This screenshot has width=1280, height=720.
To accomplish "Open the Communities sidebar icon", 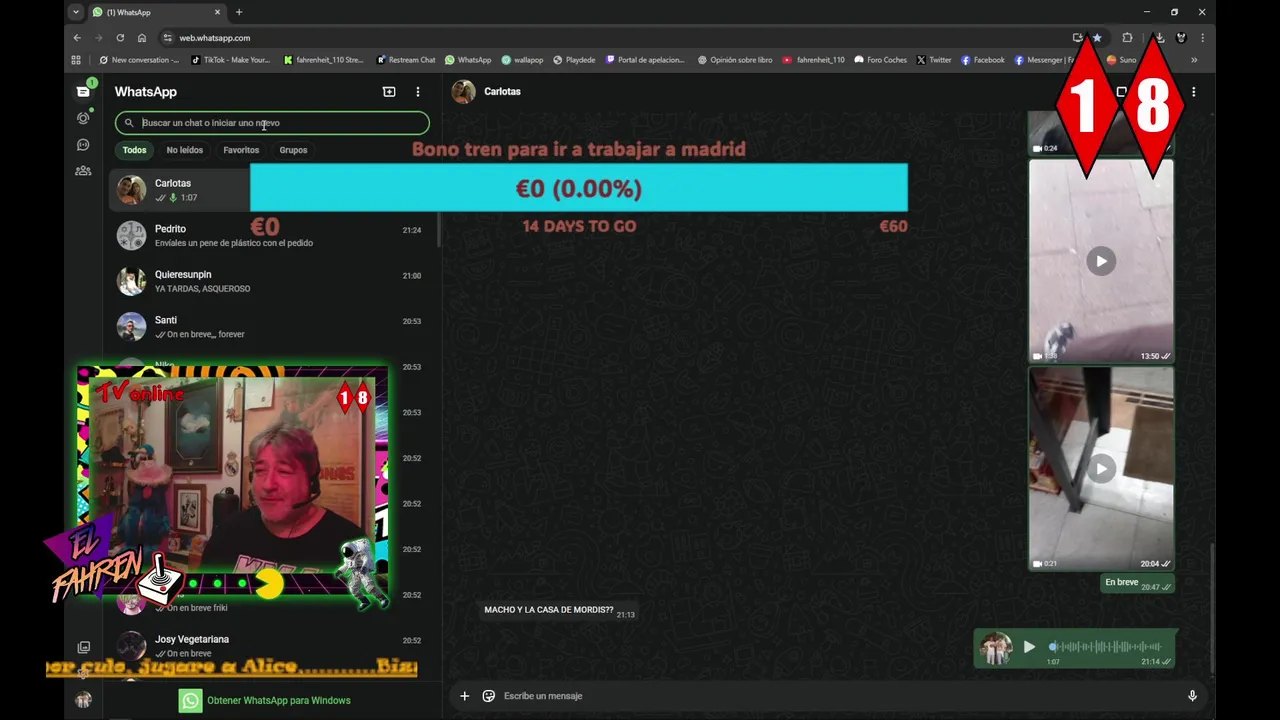I will click(83, 171).
